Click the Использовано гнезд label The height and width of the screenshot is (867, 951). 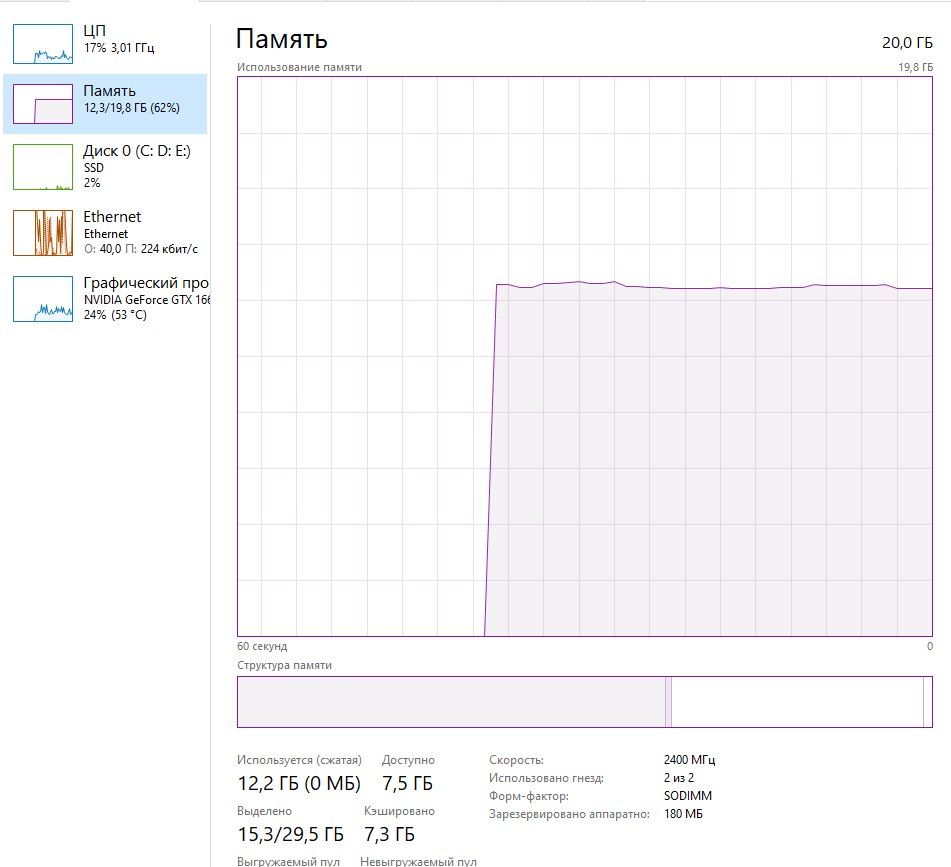click(x=546, y=778)
